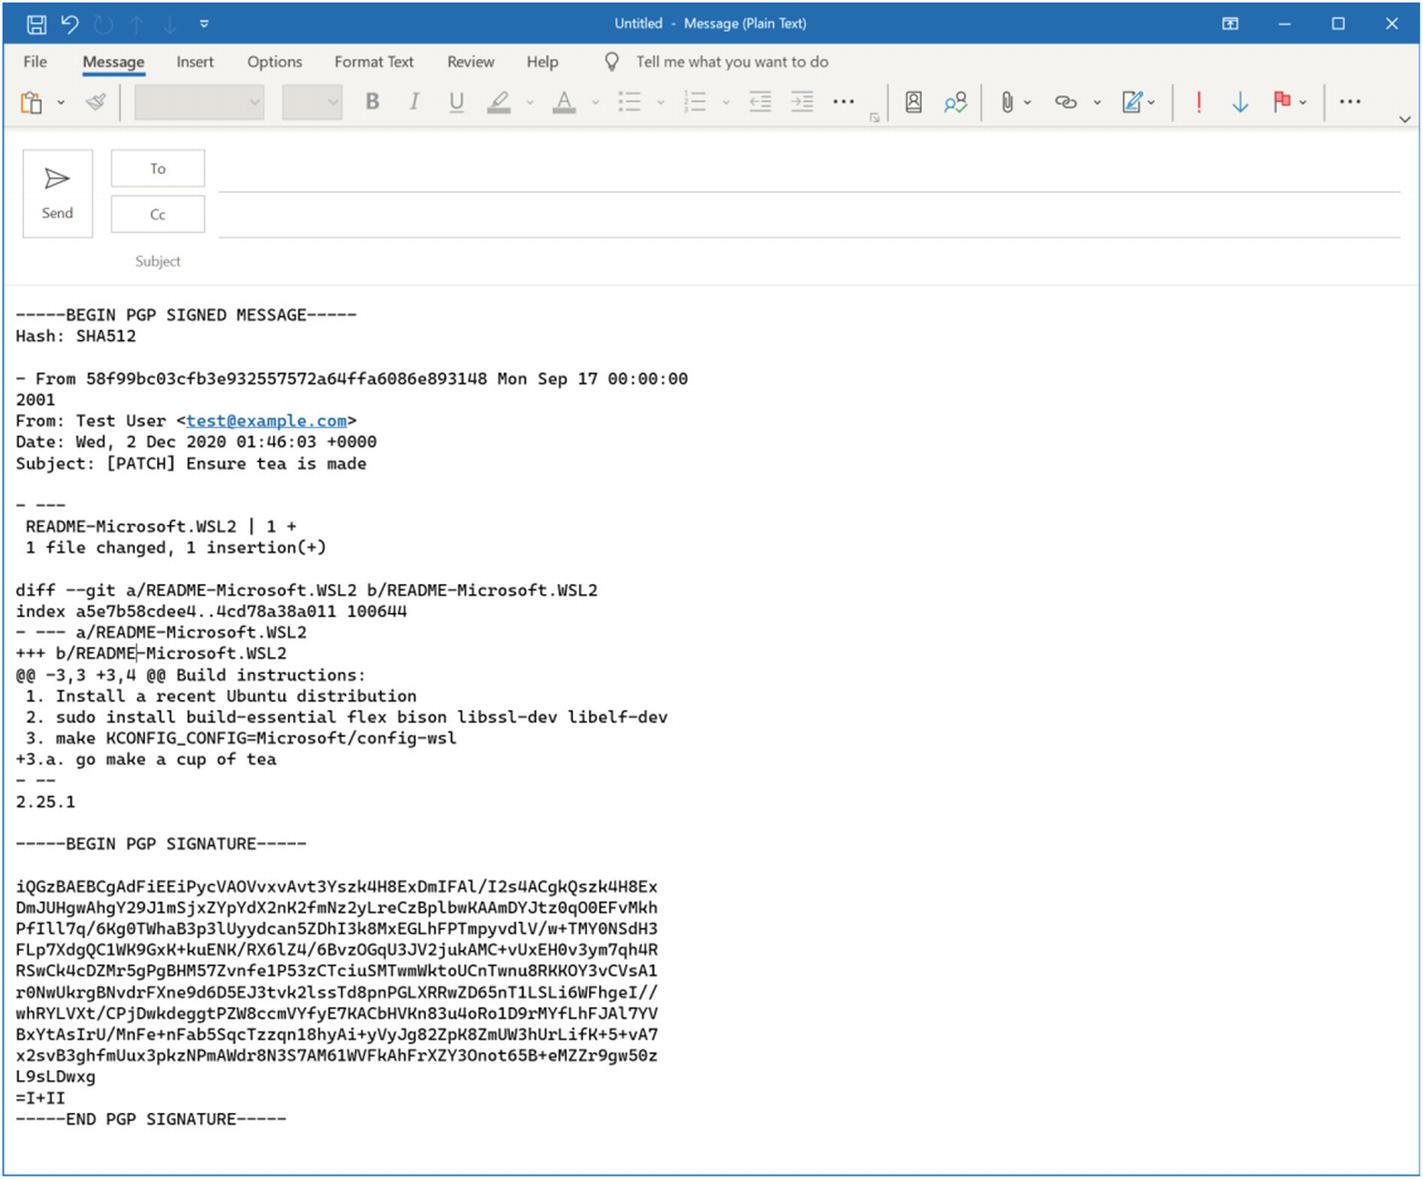Apply text highlight color
Image resolution: width=1423 pixels, height=1179 pixels.
[499, 102]
